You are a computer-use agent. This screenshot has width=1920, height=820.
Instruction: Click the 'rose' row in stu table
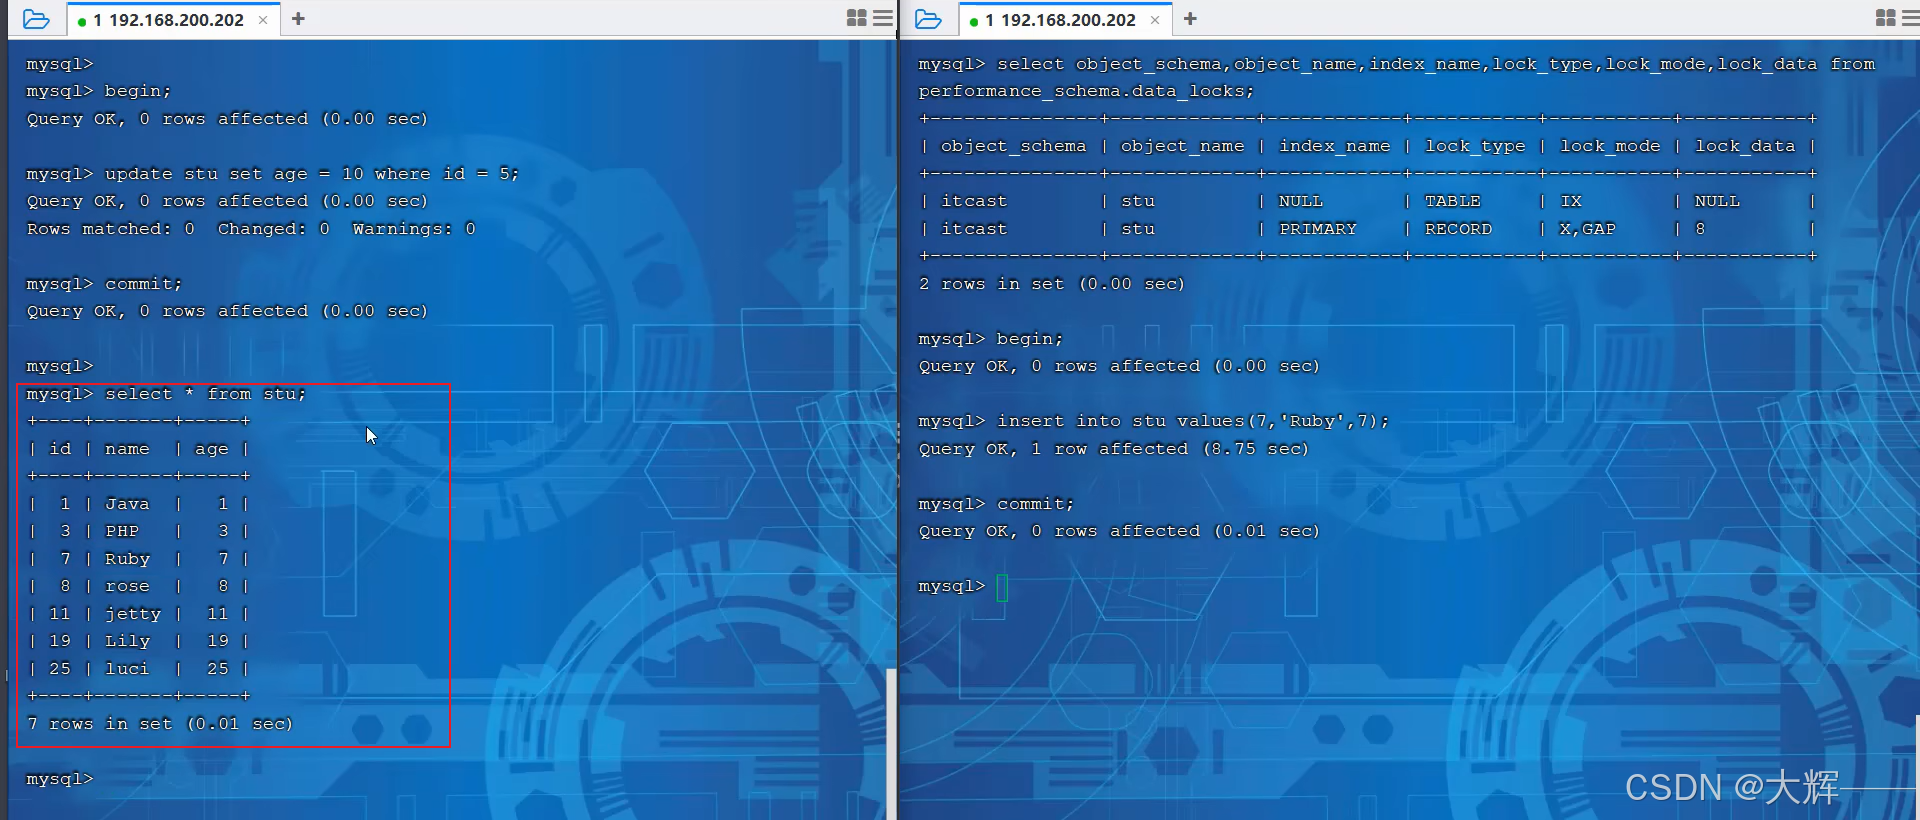[138, 586]
